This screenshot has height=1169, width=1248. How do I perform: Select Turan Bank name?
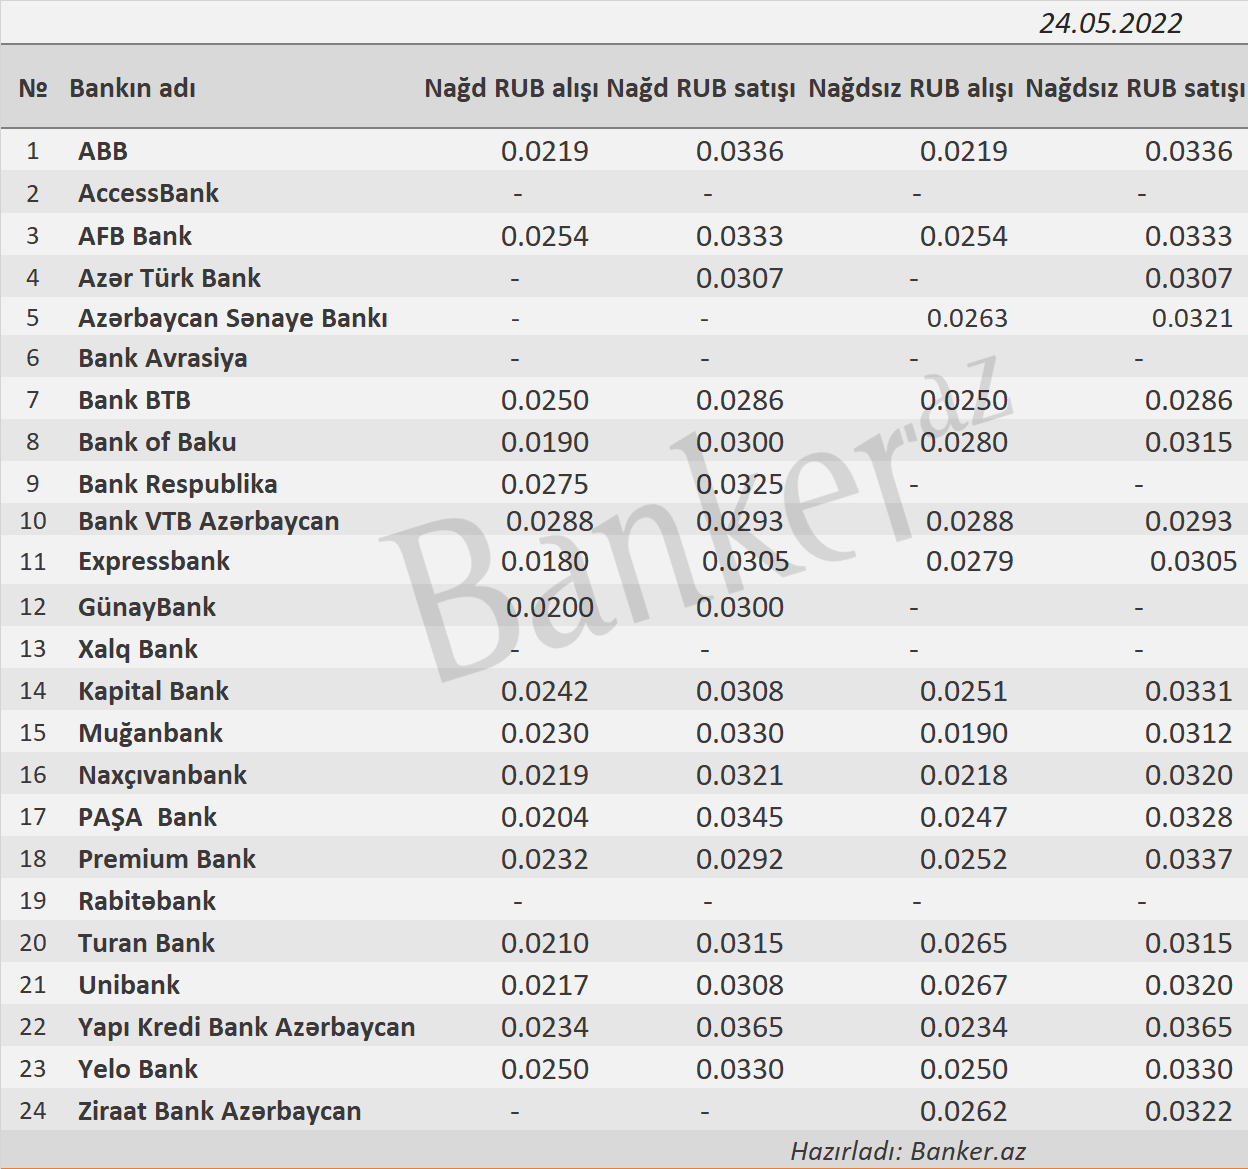tap(146, 943)
